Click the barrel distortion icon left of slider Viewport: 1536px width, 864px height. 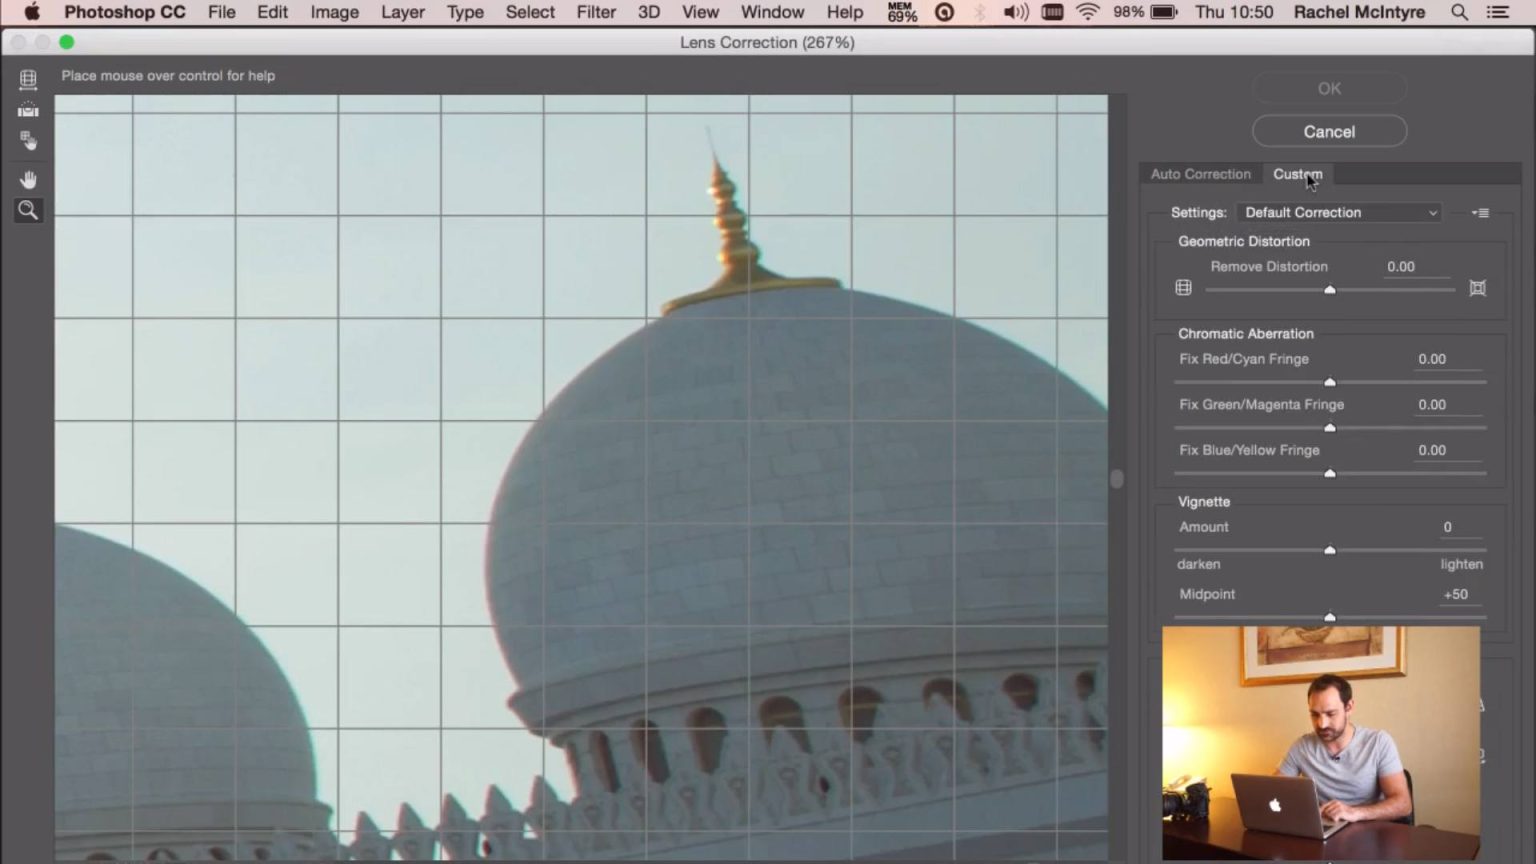click(x=1183, y=288)
